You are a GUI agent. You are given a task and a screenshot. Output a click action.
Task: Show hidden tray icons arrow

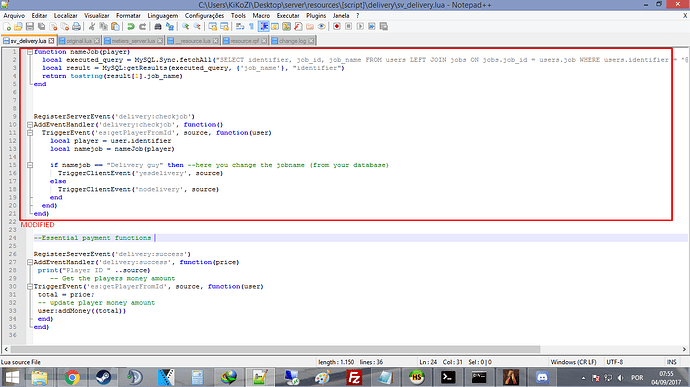[583, 378]
